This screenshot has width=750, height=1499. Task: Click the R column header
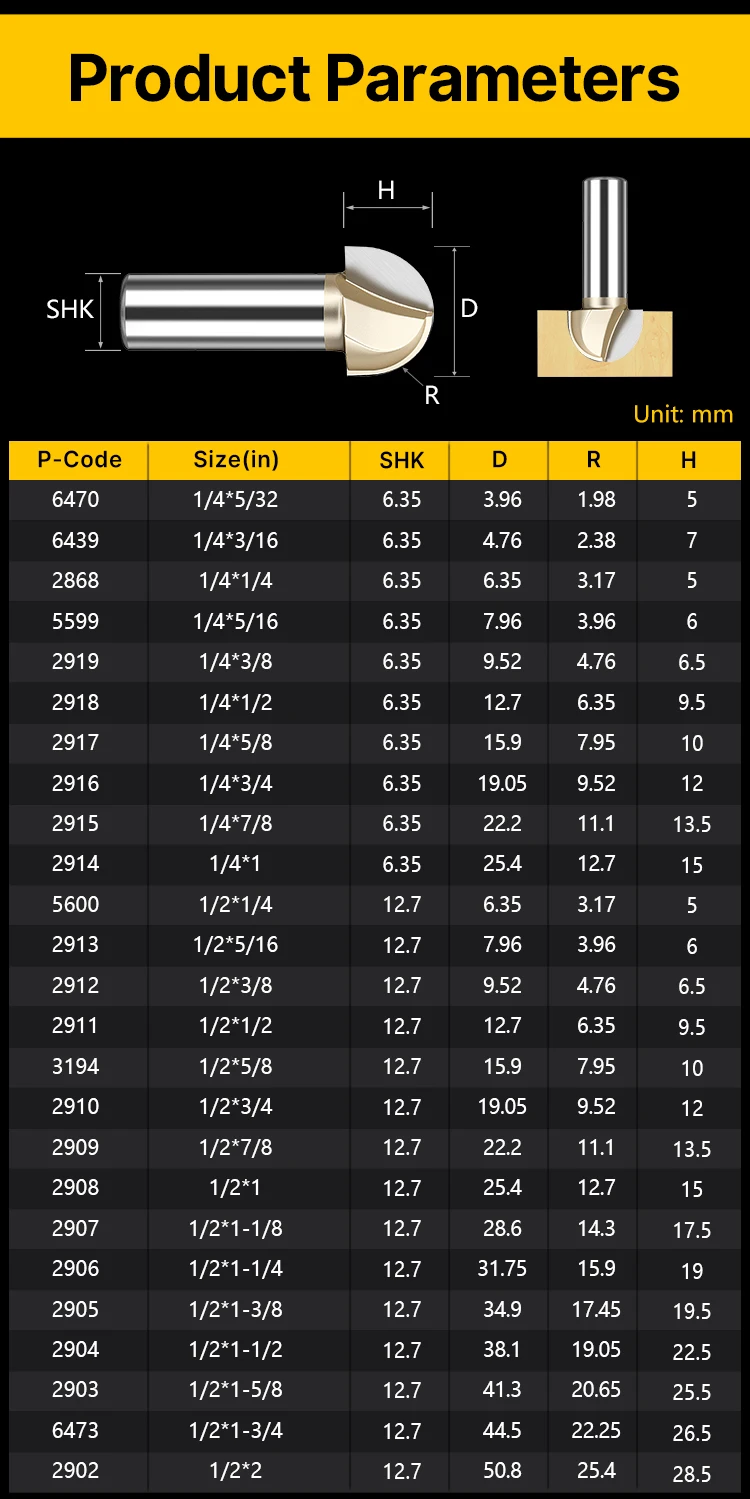(x=594, y=460)
